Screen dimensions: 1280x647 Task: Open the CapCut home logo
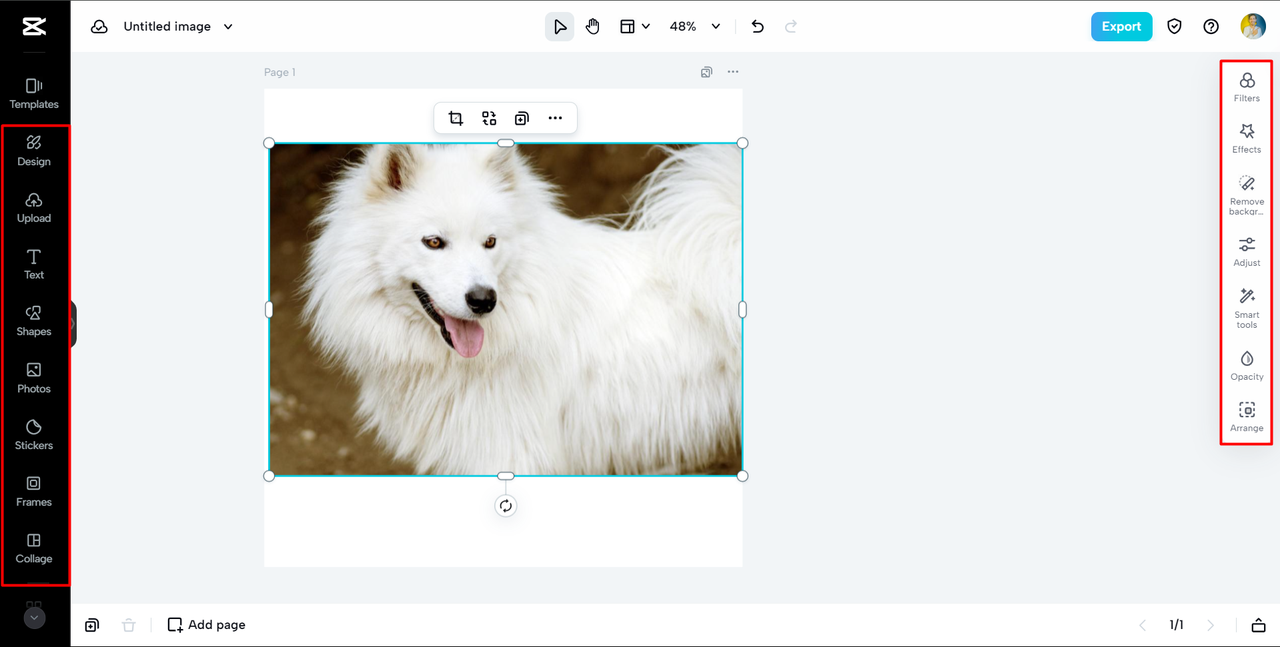point(34,27)
